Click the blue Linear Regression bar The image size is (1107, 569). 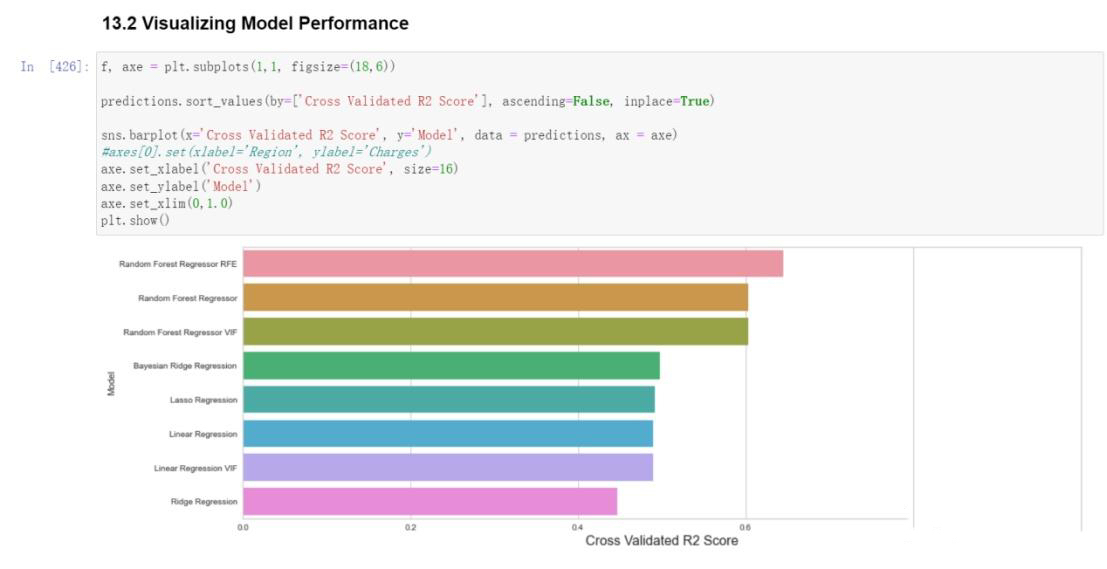[x=448, y=433]
